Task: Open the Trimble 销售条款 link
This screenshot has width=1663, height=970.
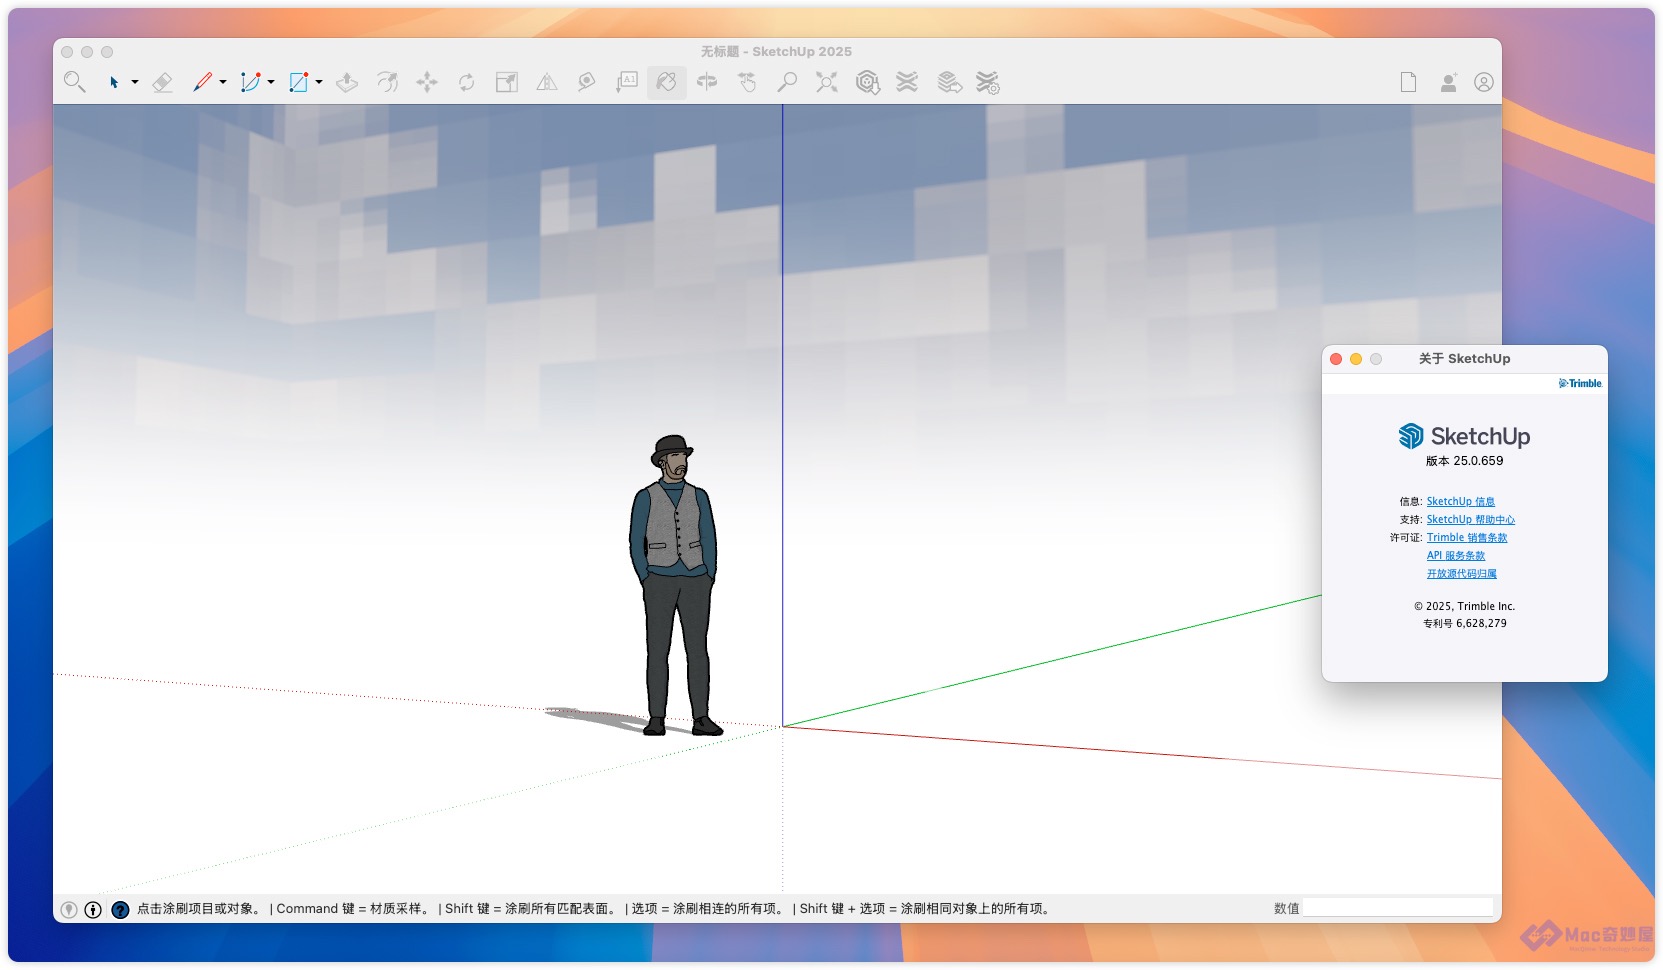Action: (x=1467, y=538)
